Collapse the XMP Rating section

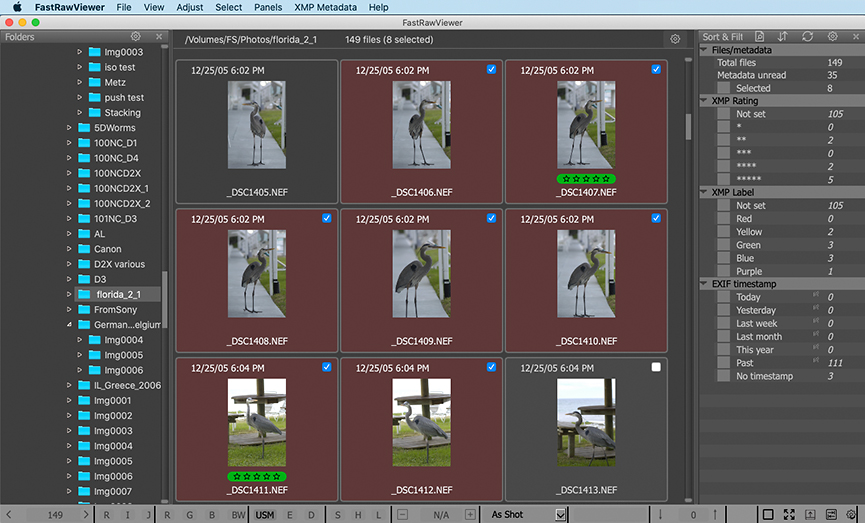point(705,101)
